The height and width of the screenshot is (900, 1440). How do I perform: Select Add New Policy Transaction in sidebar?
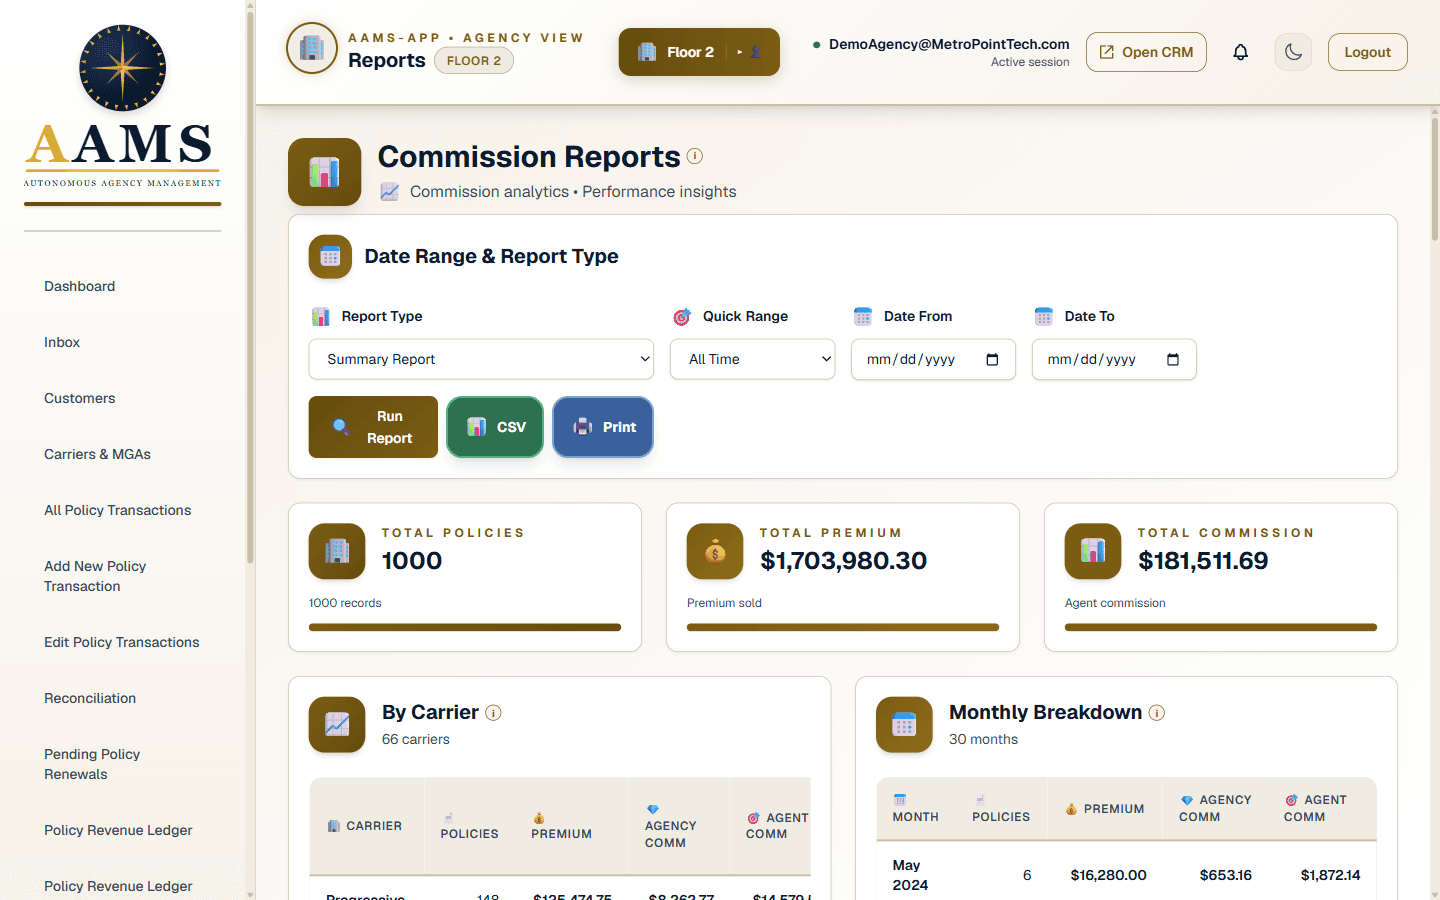(95, 576)
